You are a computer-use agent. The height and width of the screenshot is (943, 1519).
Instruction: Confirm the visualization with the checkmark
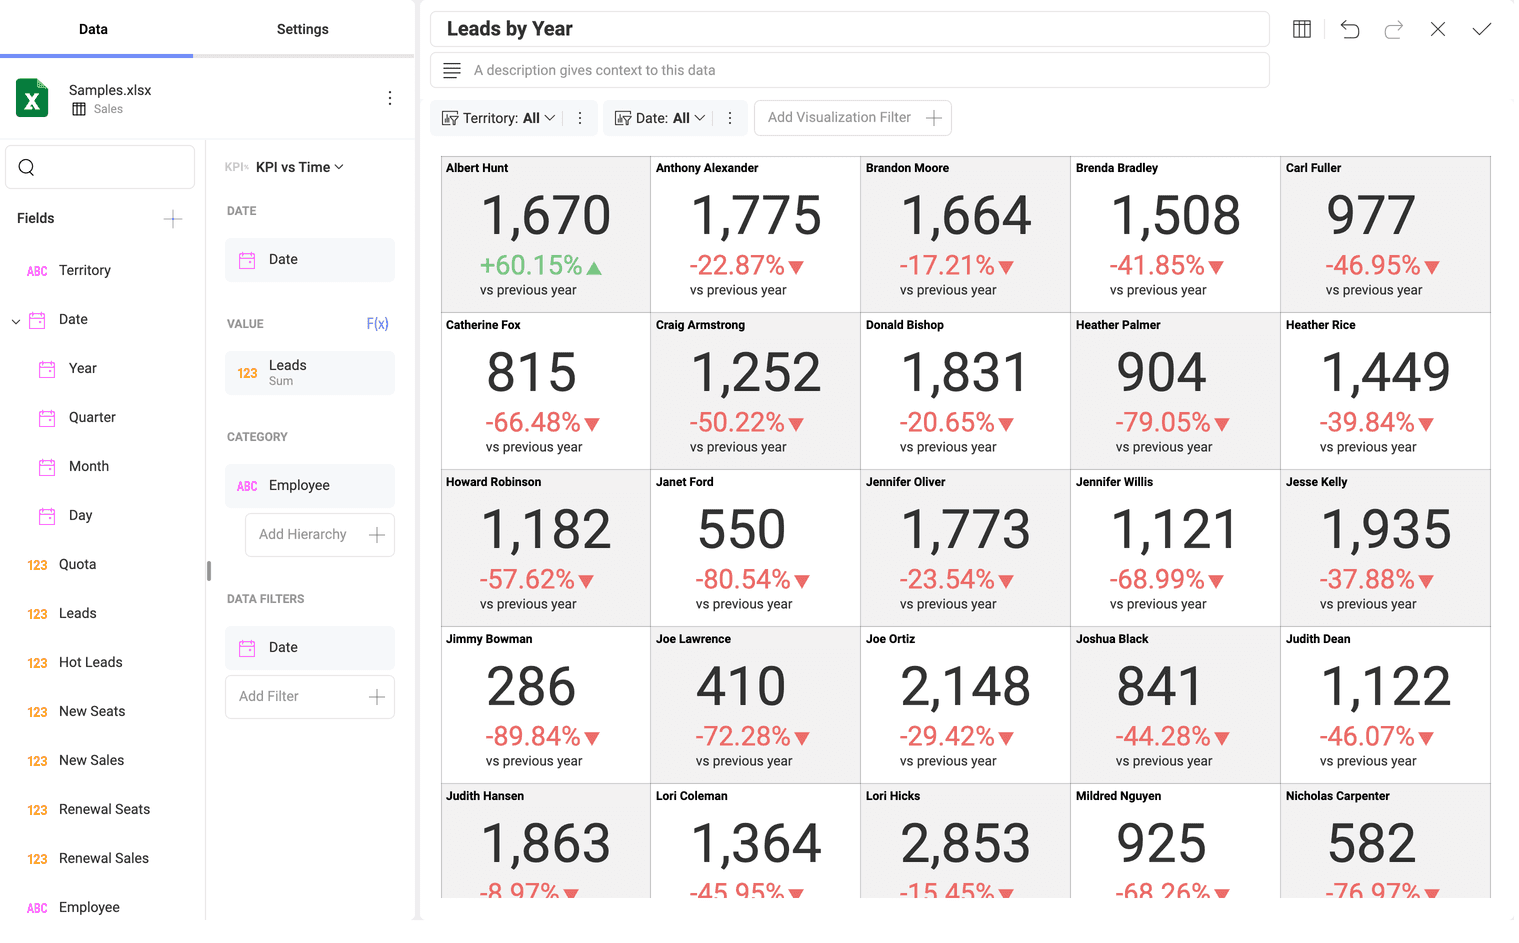click(1482, 29)
